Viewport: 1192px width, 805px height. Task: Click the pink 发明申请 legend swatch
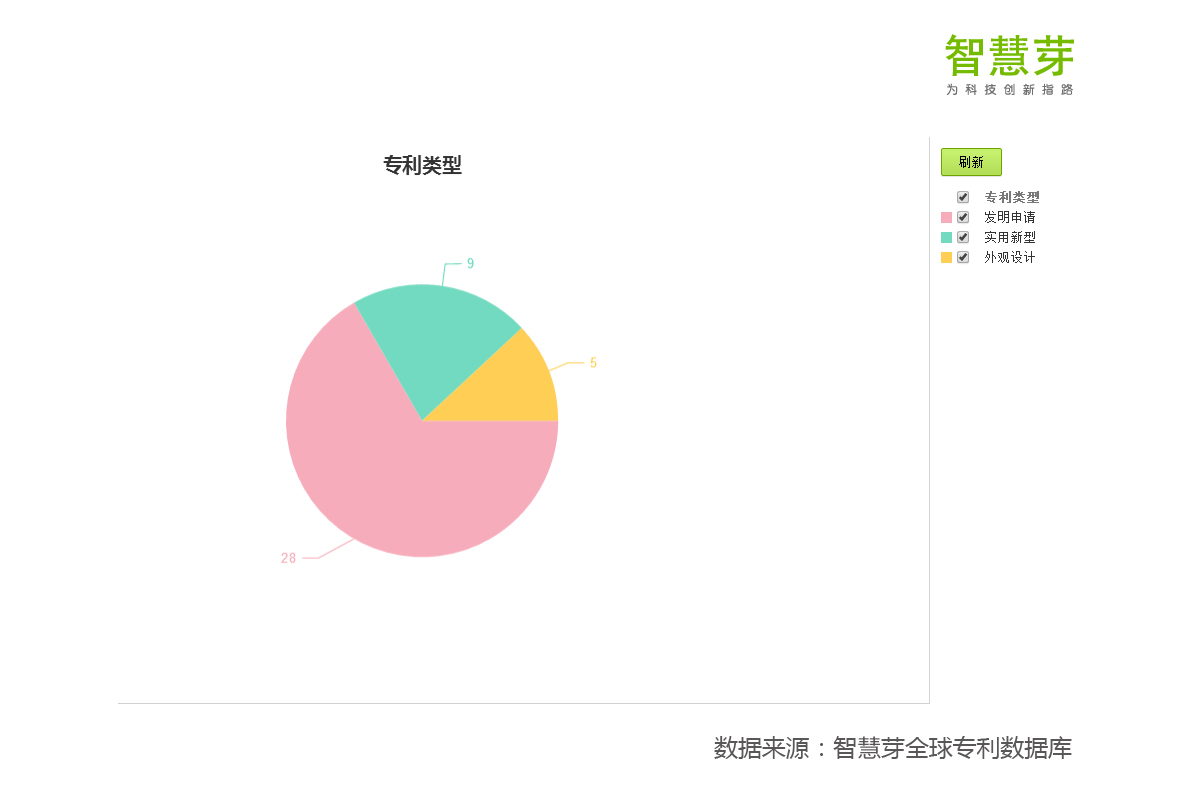point(946,217)
